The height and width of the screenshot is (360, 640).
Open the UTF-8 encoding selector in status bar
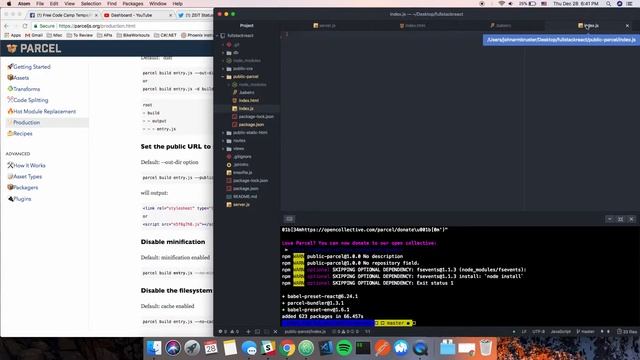coord(538,331)
